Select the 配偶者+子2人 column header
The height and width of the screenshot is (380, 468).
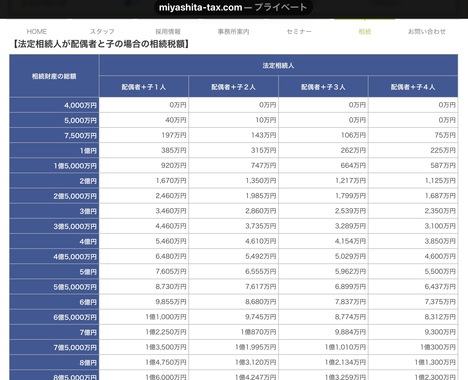(233, 87)
